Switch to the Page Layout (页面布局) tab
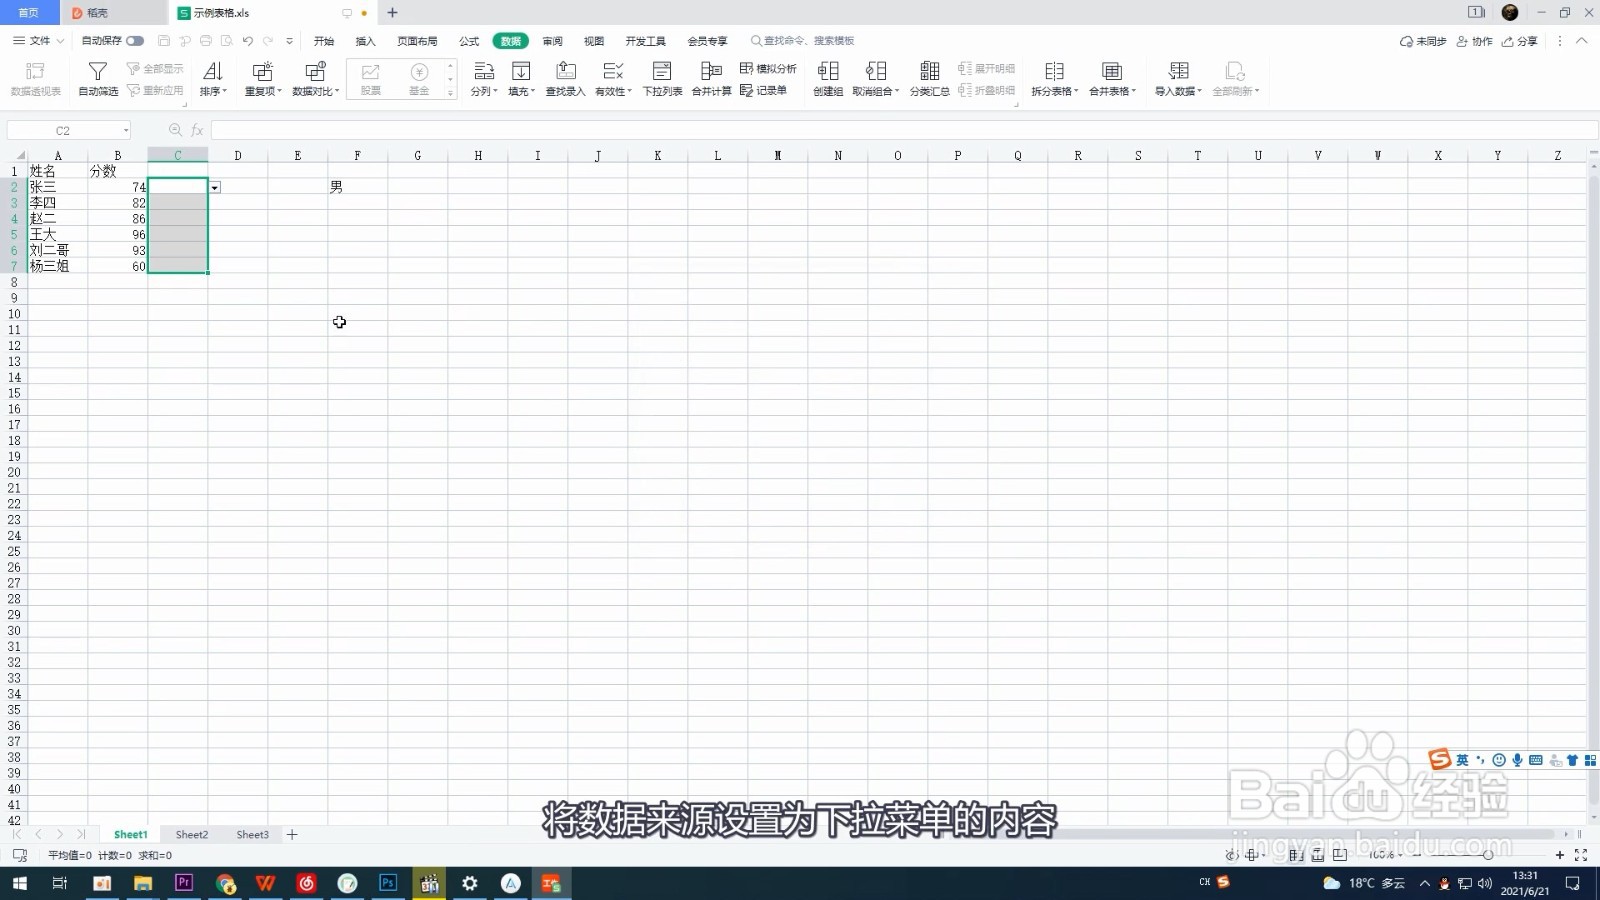 coord(417,41)
